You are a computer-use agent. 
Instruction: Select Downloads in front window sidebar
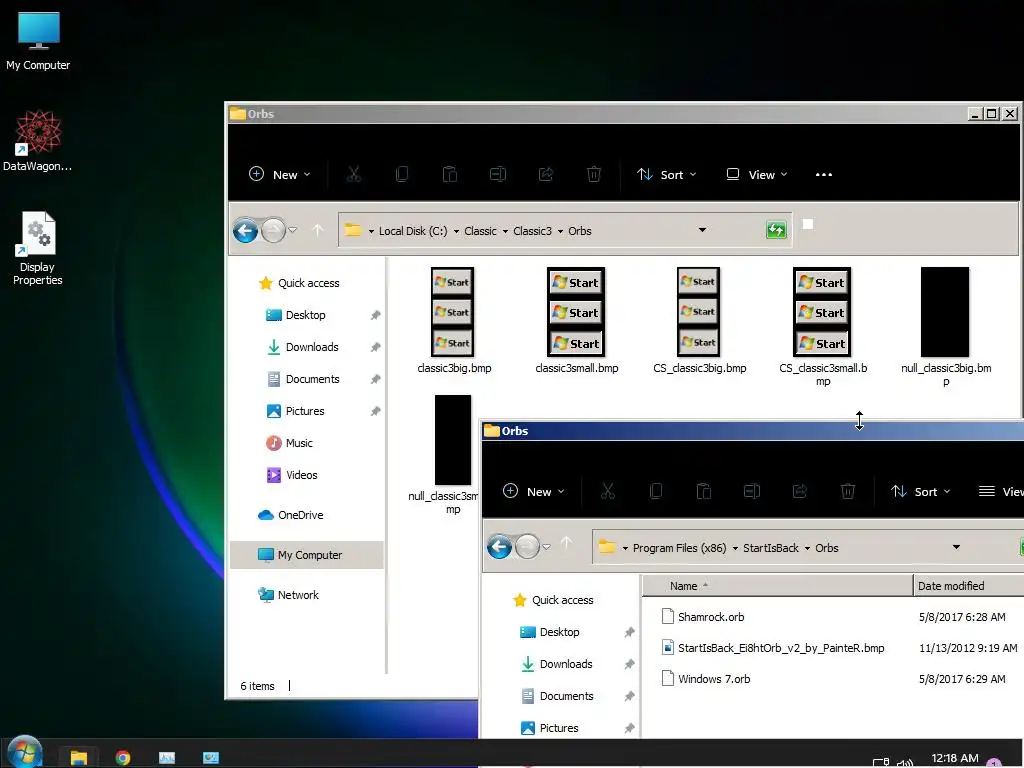[x=556, y=664]
